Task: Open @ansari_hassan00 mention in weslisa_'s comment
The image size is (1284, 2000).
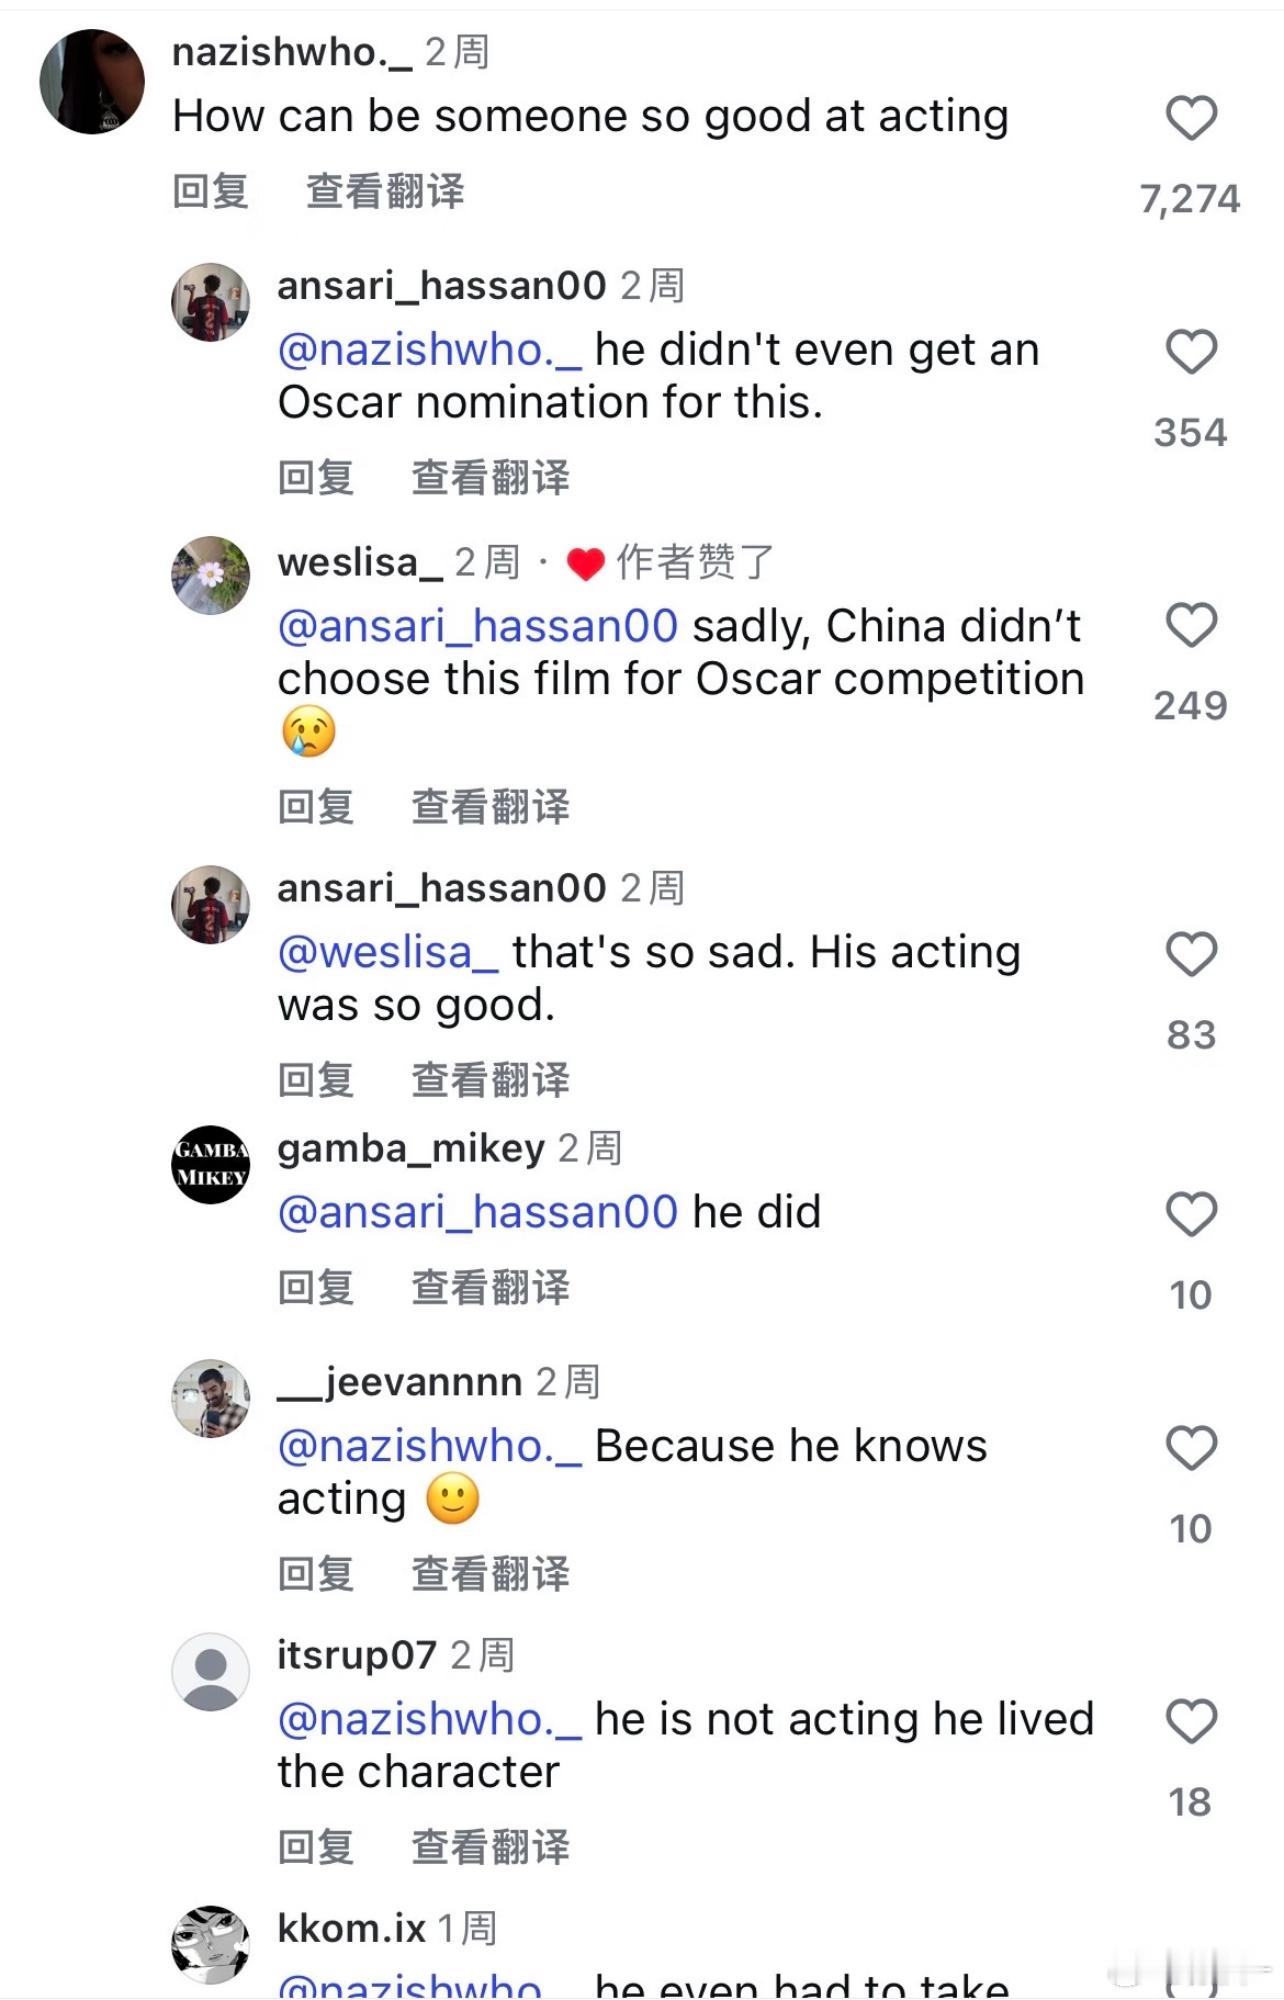Action: pos(478,626)
